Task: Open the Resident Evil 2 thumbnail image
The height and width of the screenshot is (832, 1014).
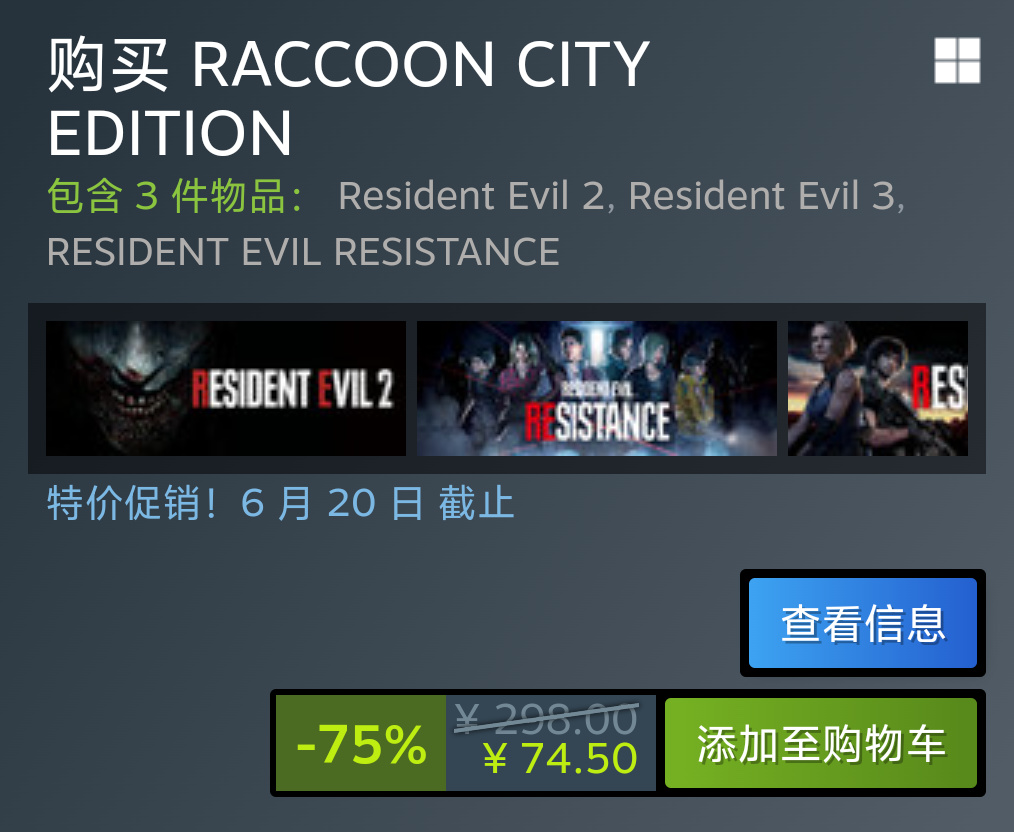Action: (x=226, y=389)
